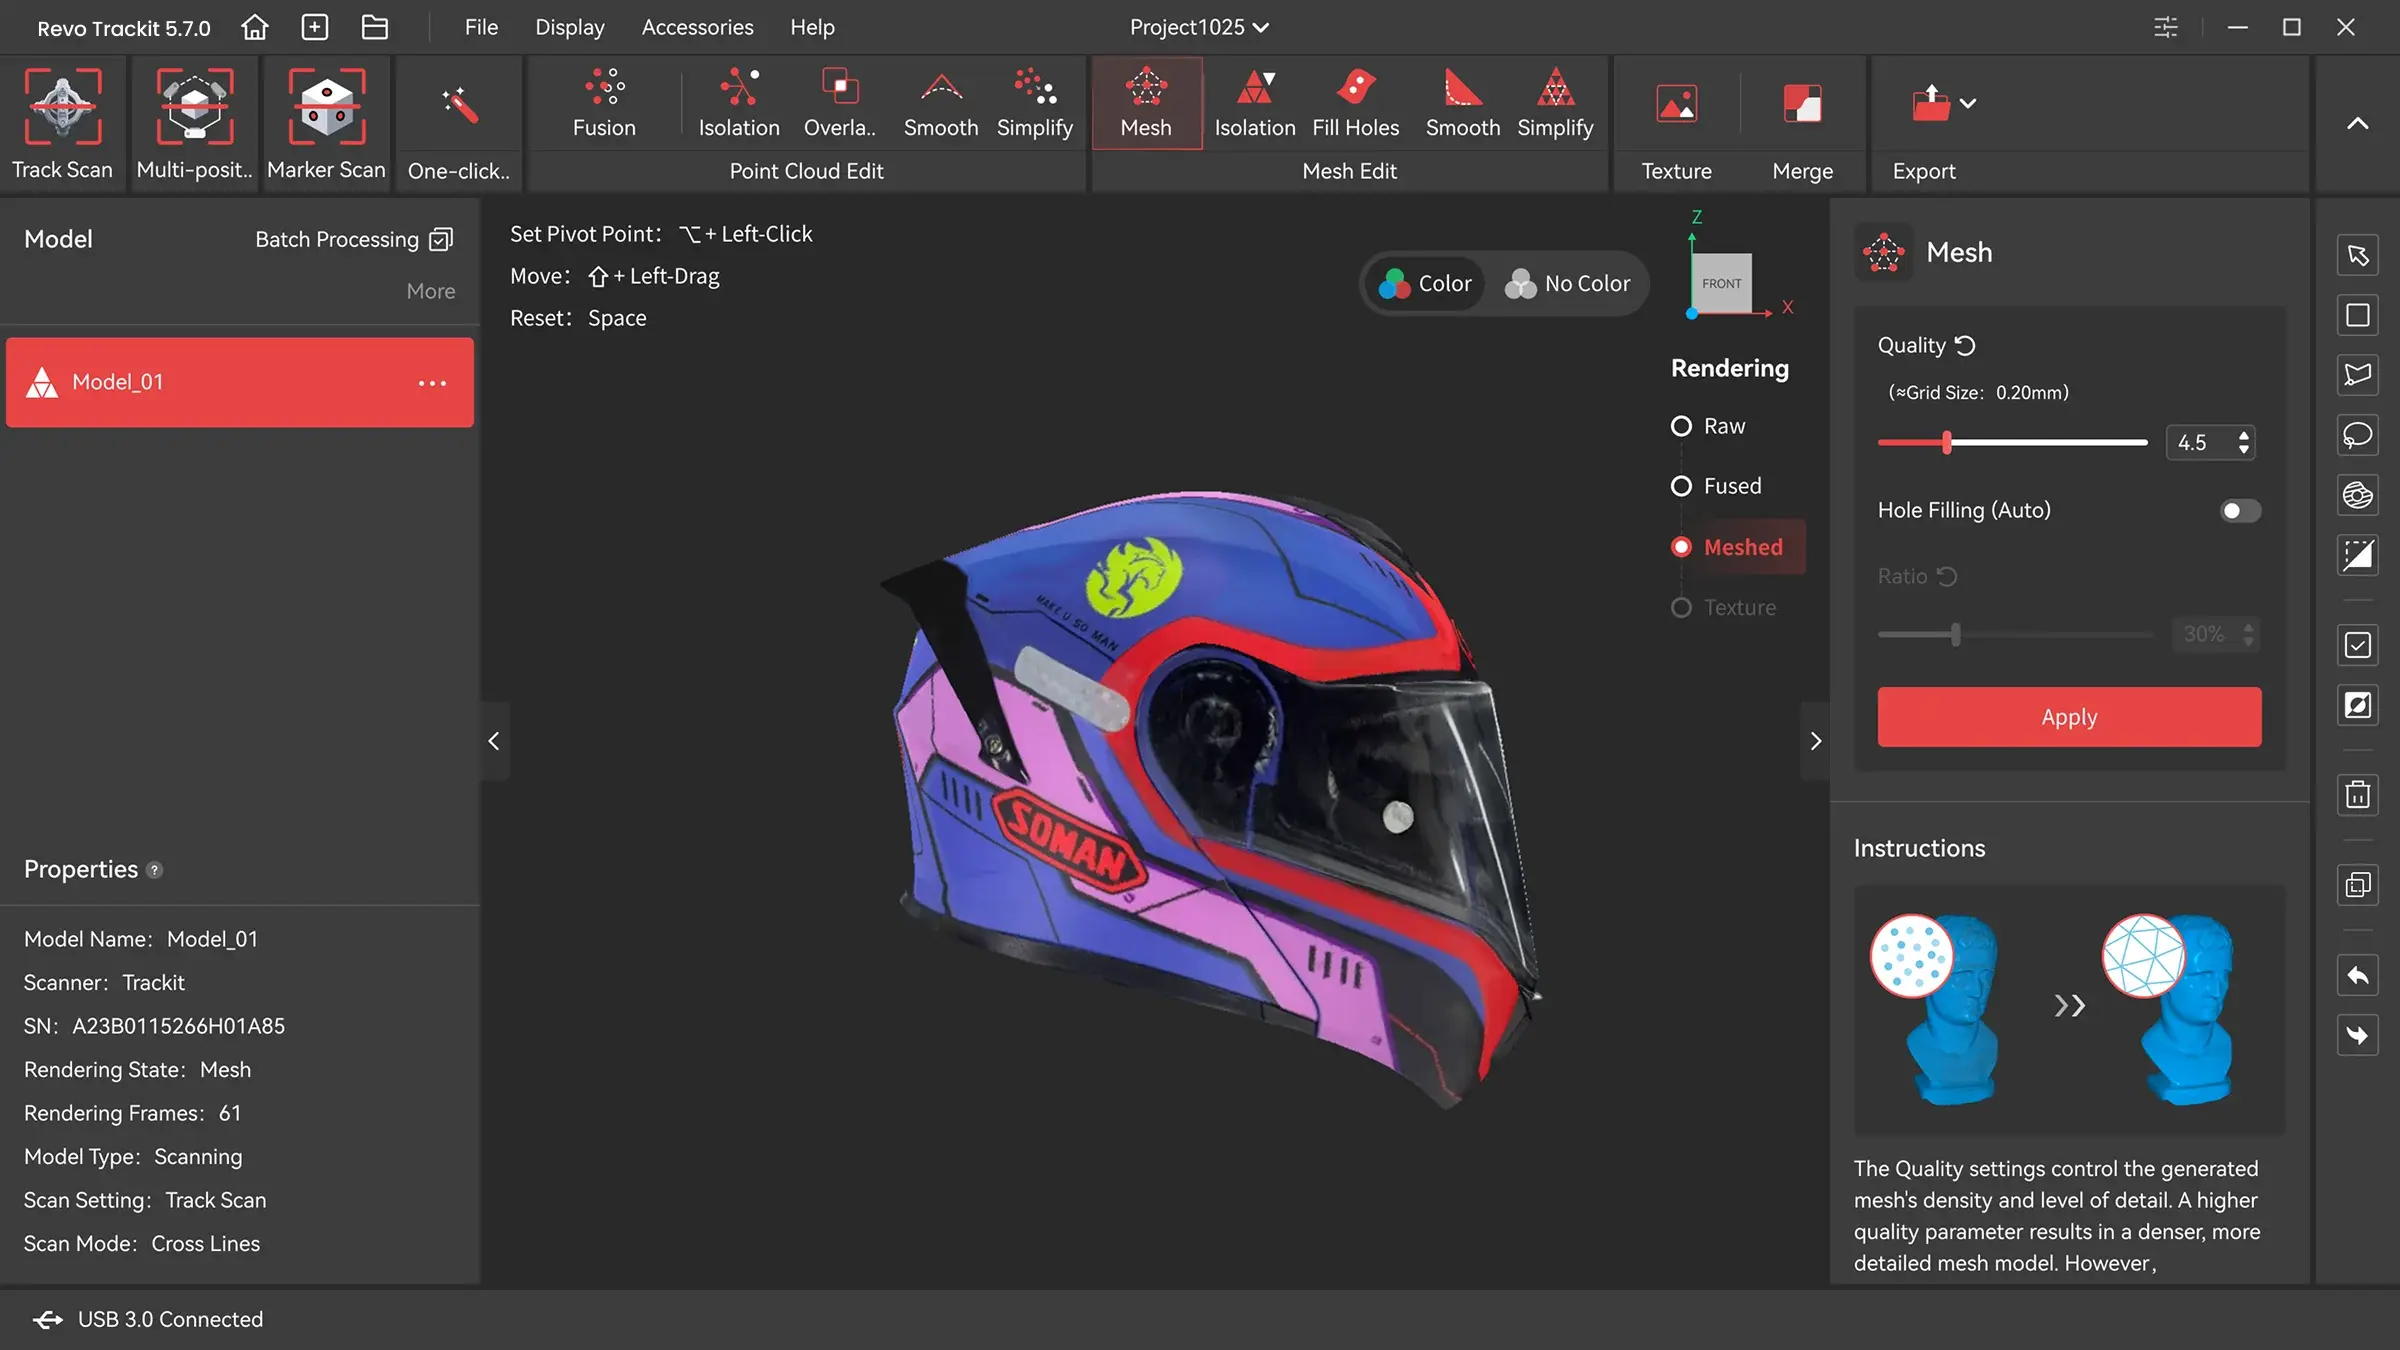2400x1350 pixels.
Task: Open the Project1025 dropdown
Action: 1197,27
